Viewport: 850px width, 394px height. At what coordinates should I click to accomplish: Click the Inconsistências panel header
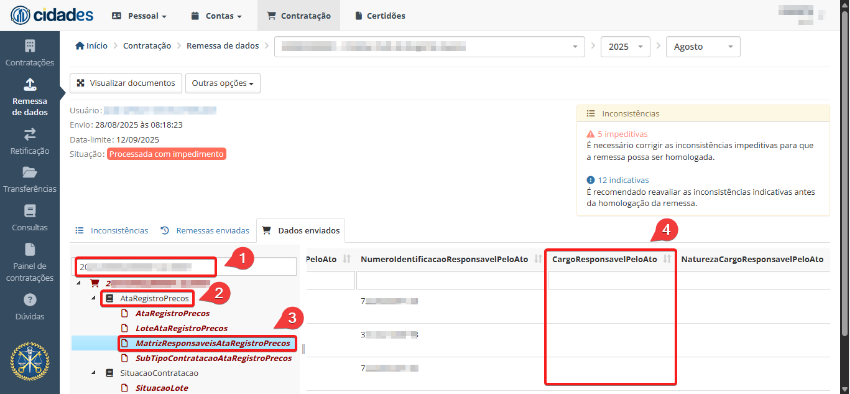pyautogui.click(x=703, y=114)
